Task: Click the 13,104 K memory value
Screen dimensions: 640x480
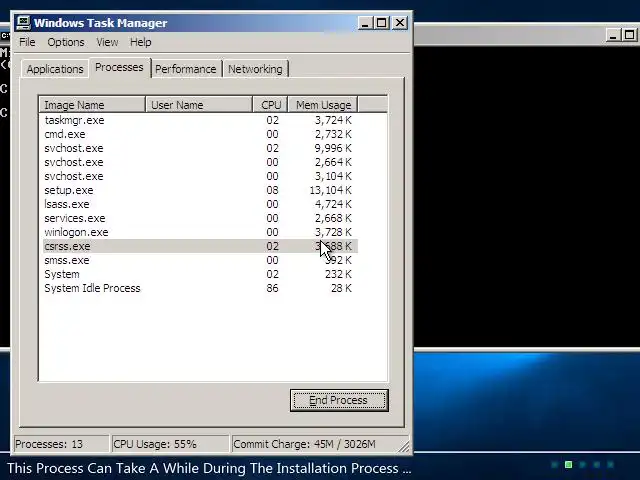Action: pos(330,190)
